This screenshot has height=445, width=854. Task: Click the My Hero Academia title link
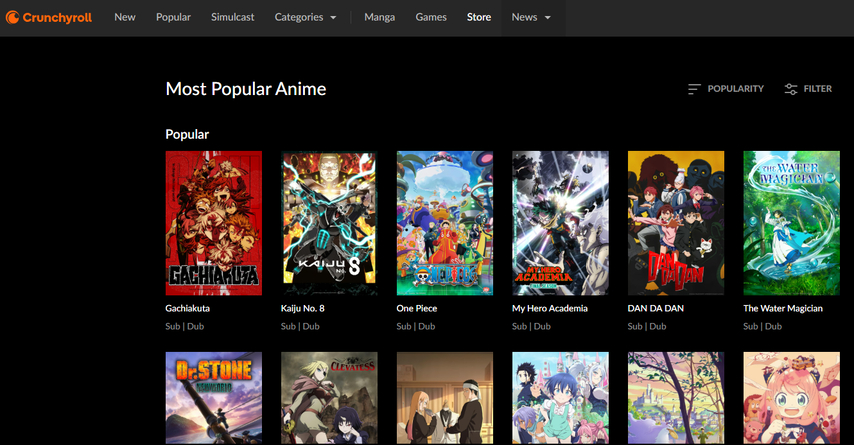pyautogui.click(x=550, y=308)
